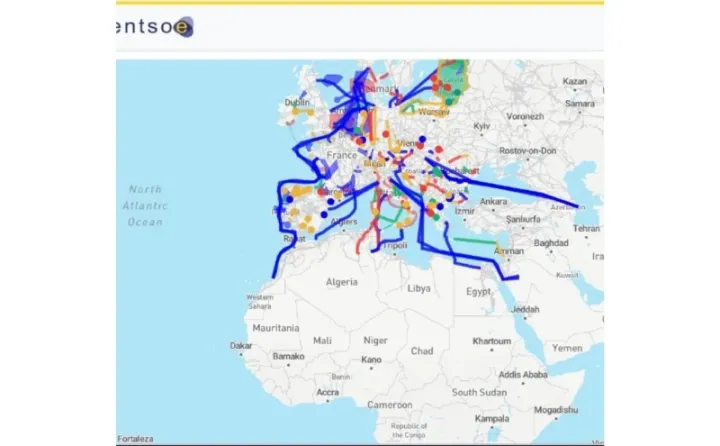The image size is (720, 446).
Task: Click the Algeria country label
Action: pyautogui.click(x=342, y=282)
